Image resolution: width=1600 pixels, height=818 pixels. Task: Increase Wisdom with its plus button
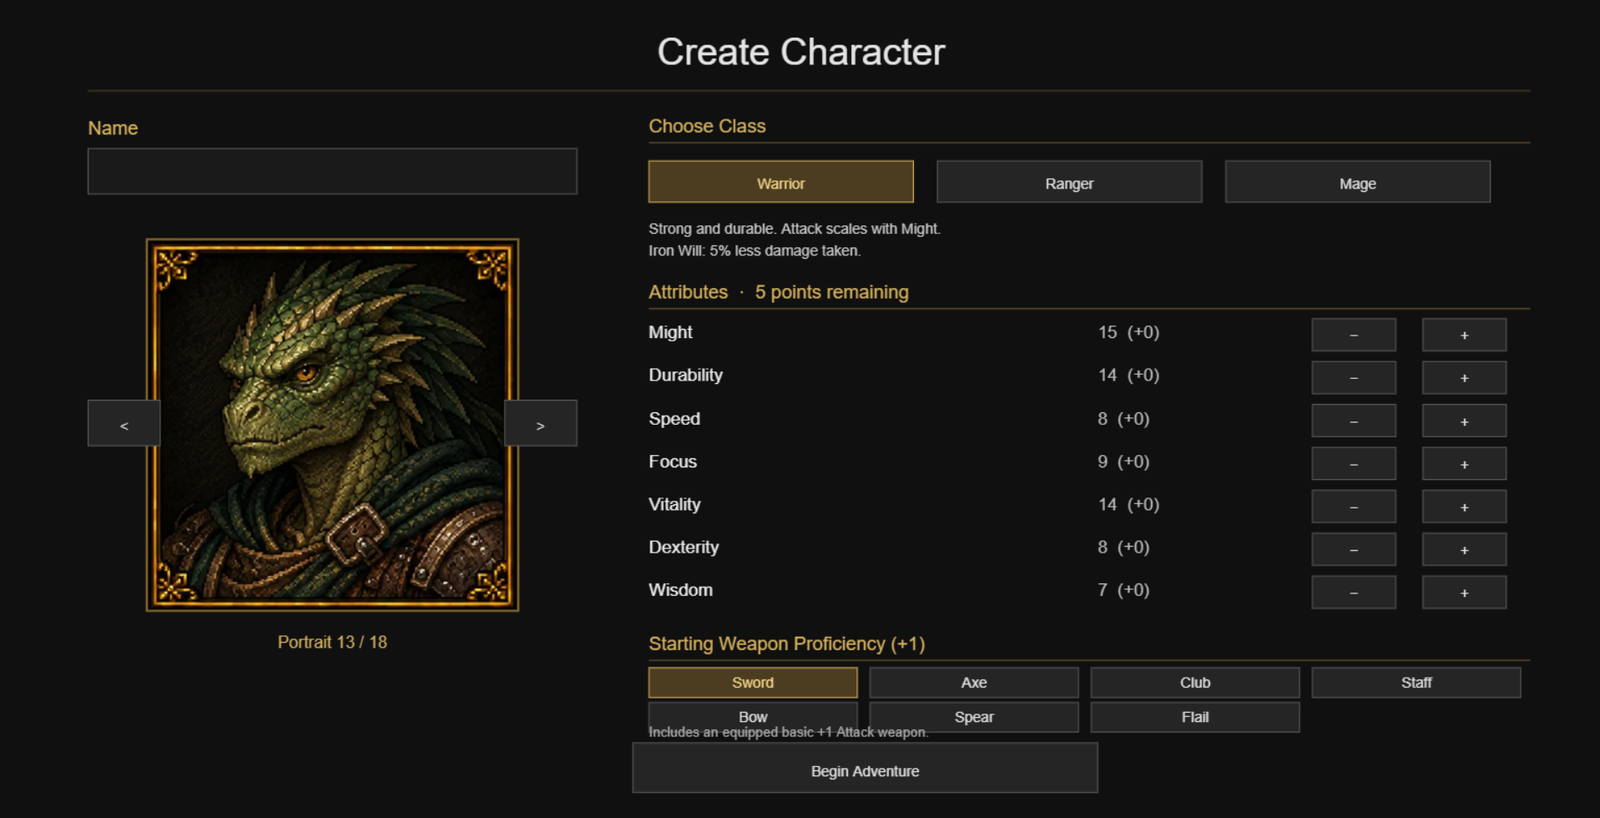[1464, 593]
